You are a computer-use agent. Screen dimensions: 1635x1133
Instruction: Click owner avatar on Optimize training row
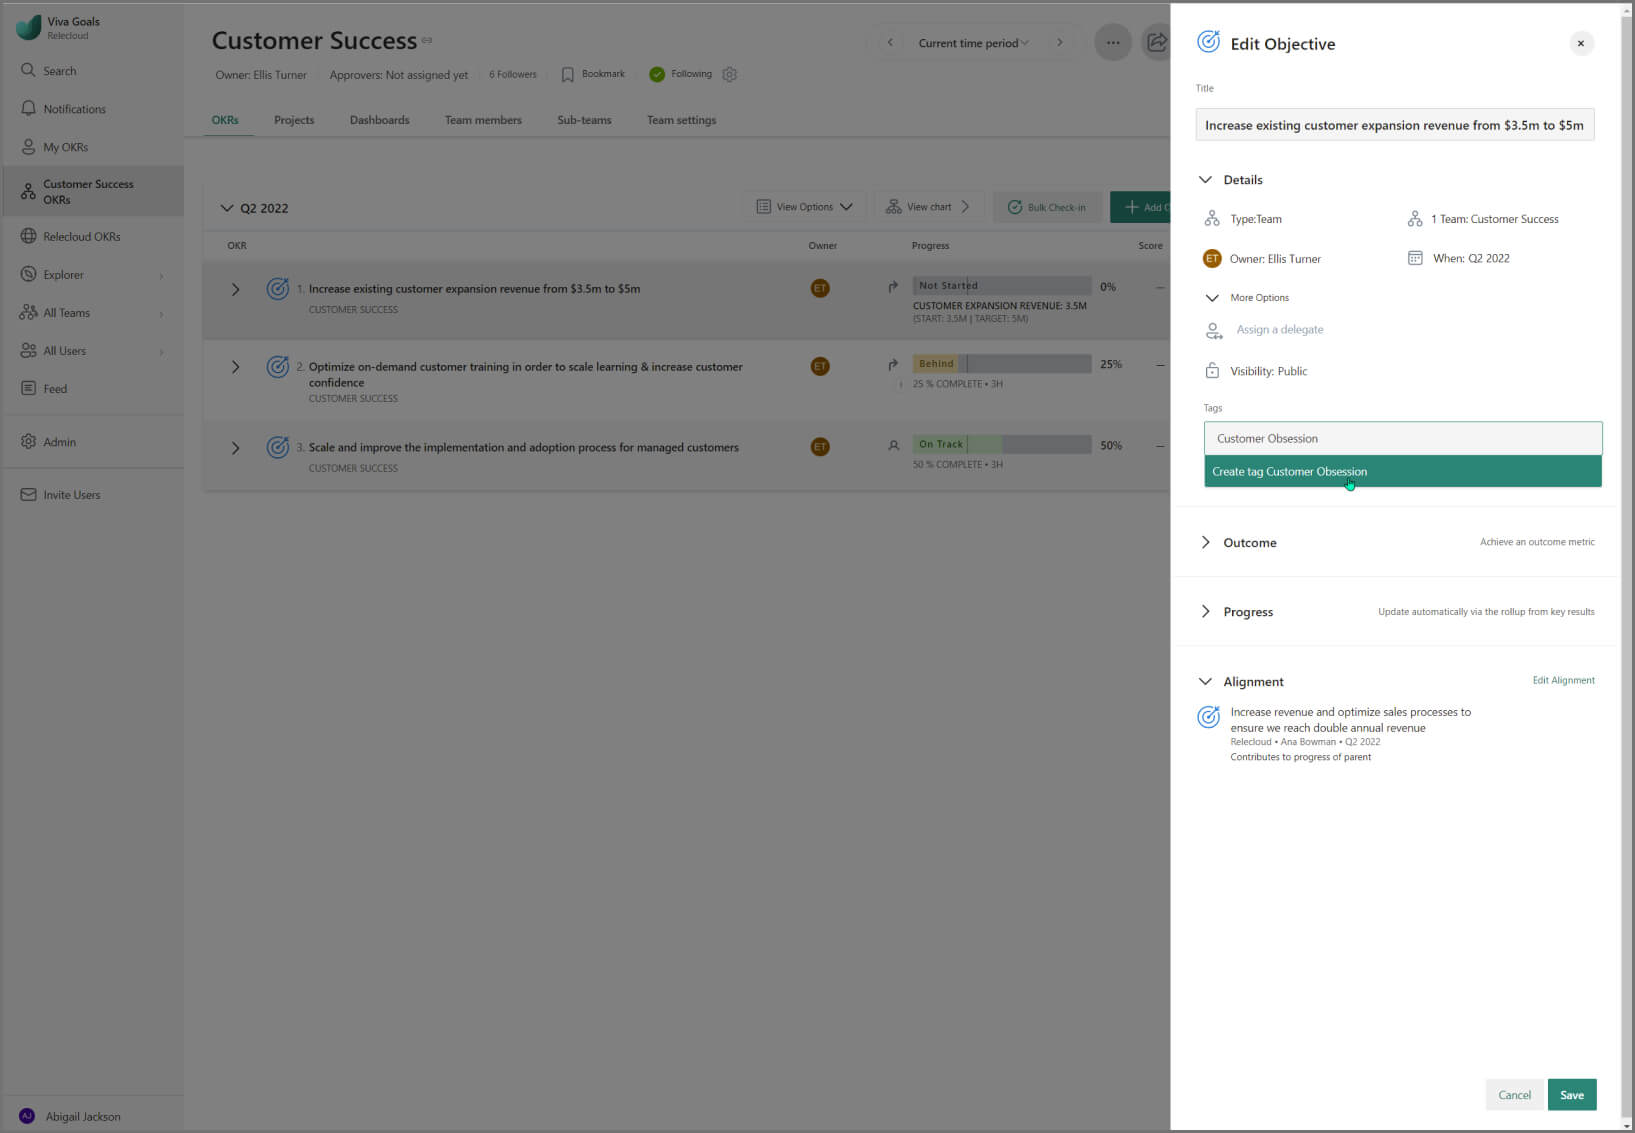point(820,366)
